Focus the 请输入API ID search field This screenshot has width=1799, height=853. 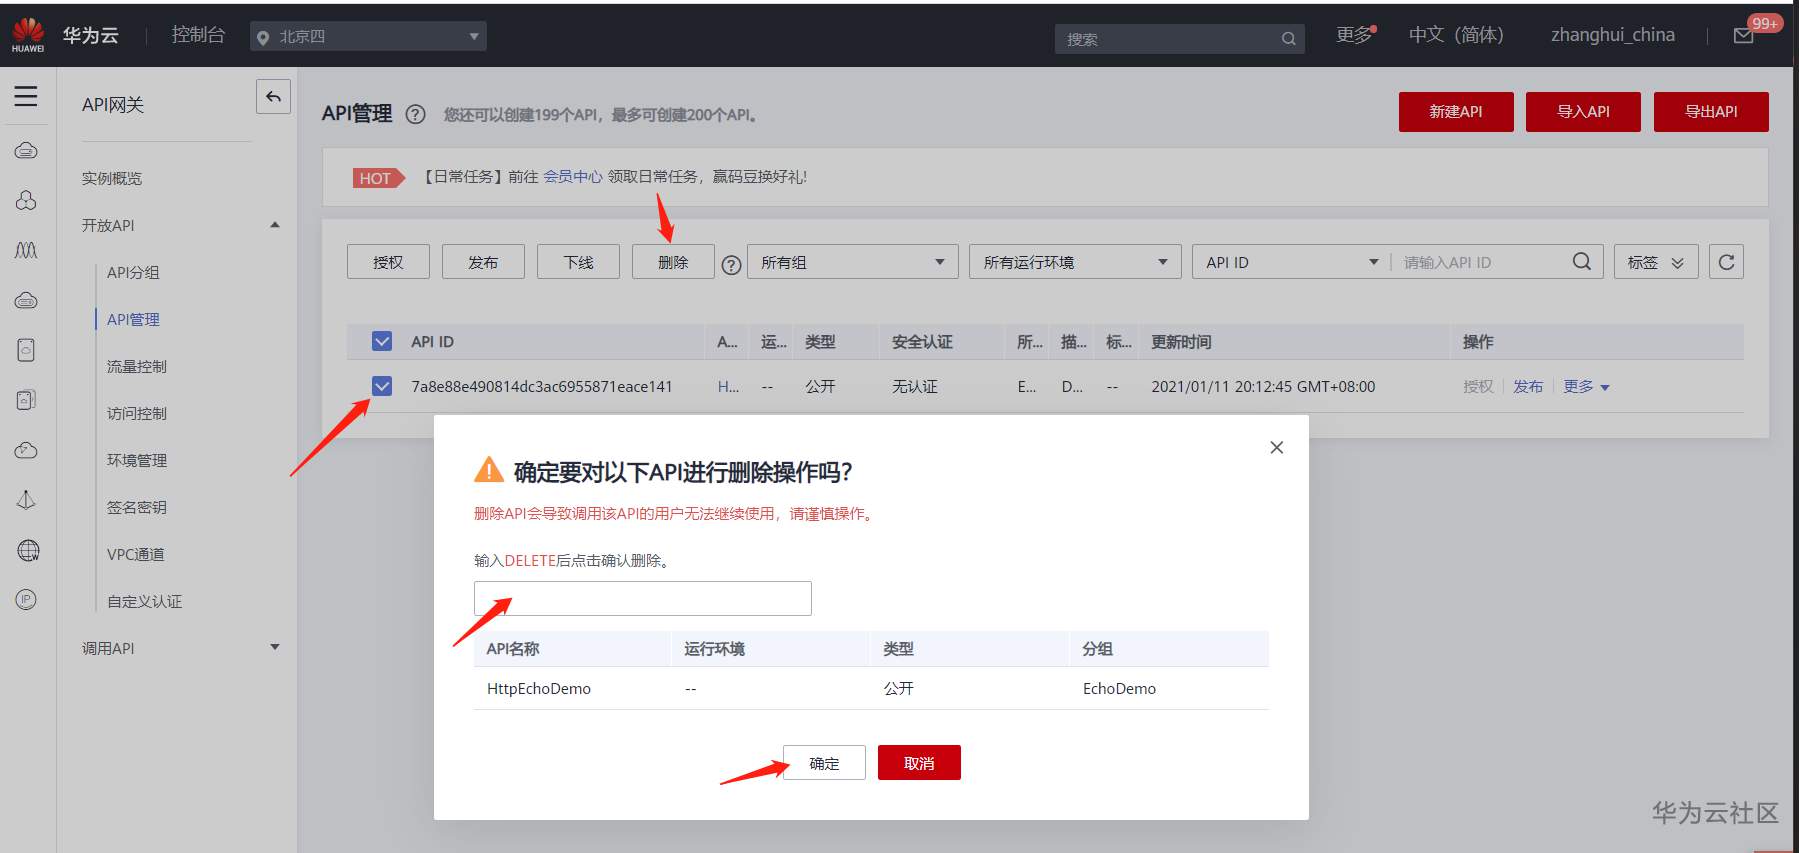[1480, 262]
